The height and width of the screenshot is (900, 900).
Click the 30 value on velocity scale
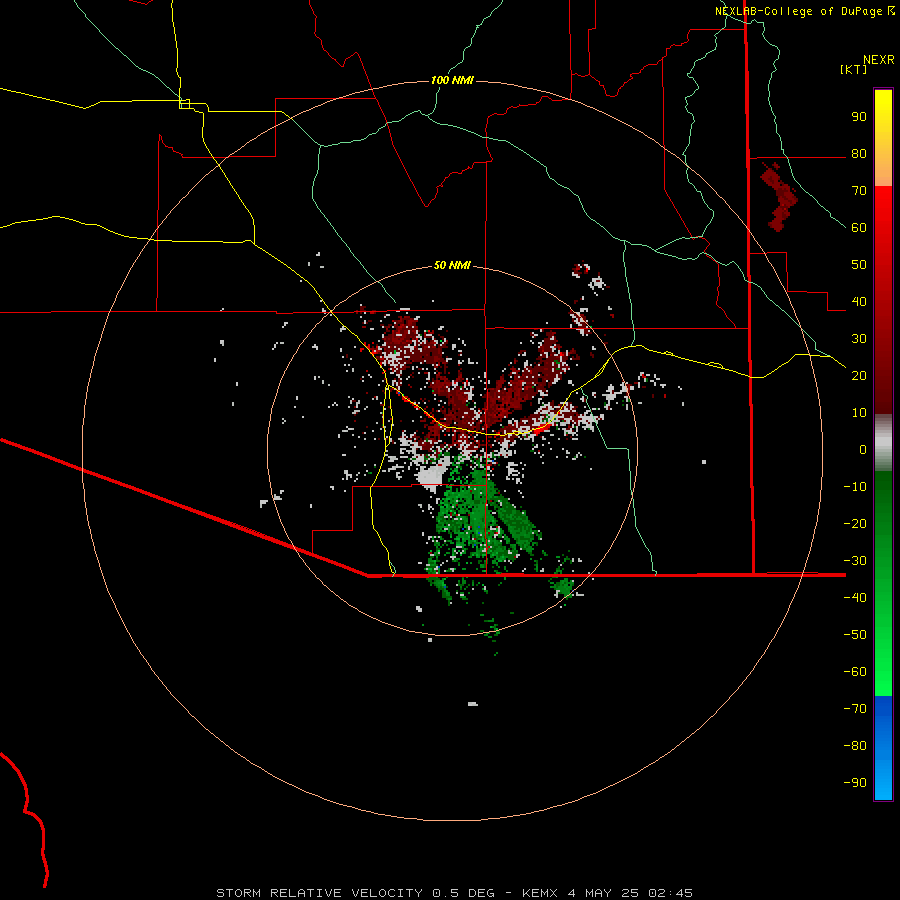point(859,339)
